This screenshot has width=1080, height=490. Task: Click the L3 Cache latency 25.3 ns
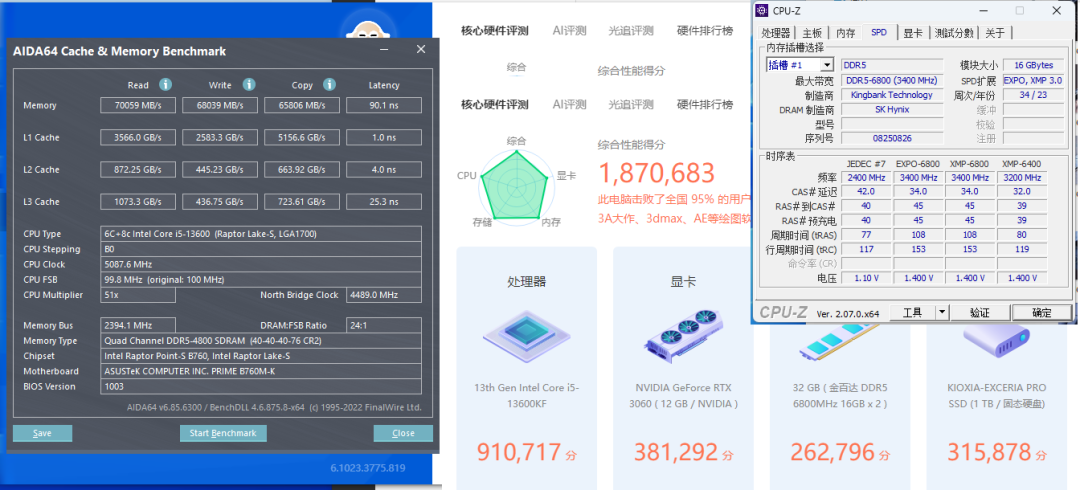pyautogui.click(x=384, y=202)
